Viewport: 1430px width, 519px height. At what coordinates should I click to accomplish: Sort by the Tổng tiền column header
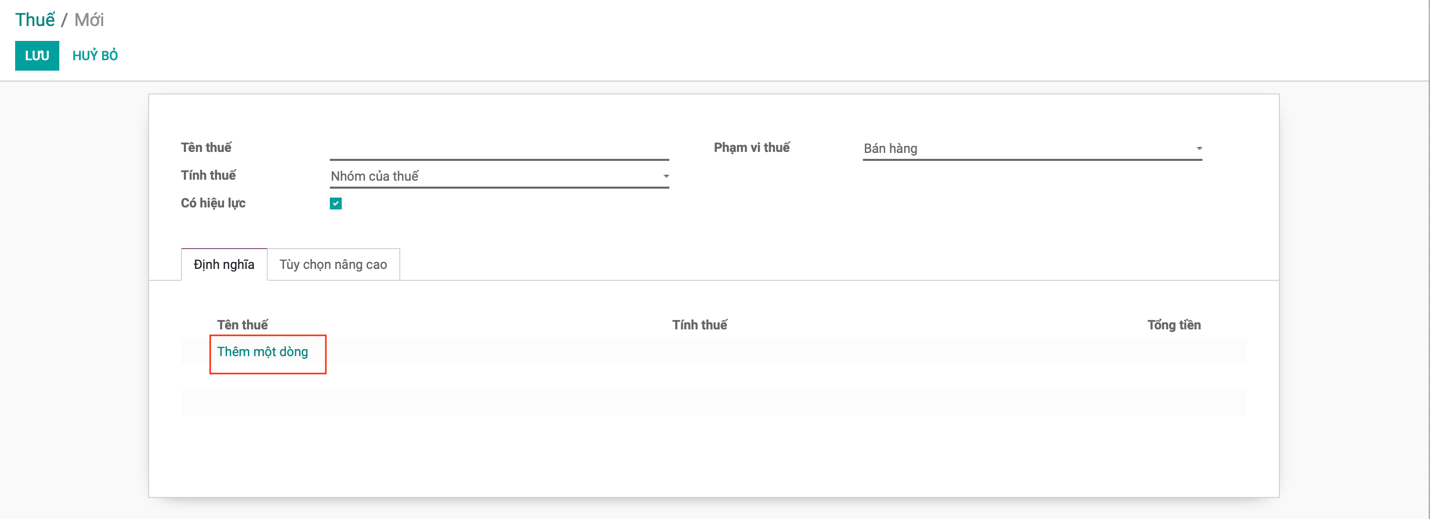(1174, 325)
